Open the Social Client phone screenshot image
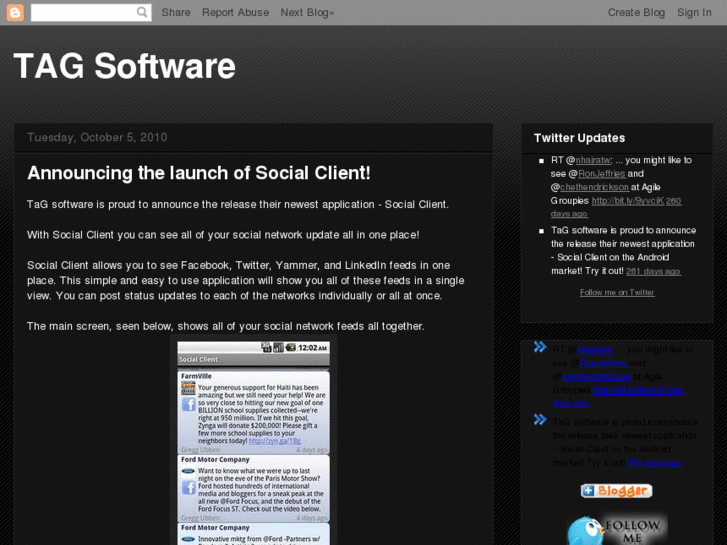Screen dimensions: 727x545 point(254,441)
